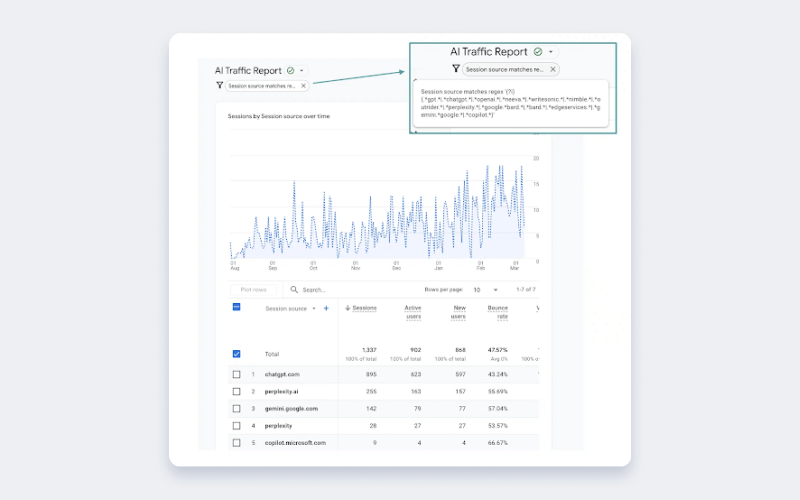Click the Sessions sort arrow icon
This screenshot has width=800, height=500.
coord(347,308)
